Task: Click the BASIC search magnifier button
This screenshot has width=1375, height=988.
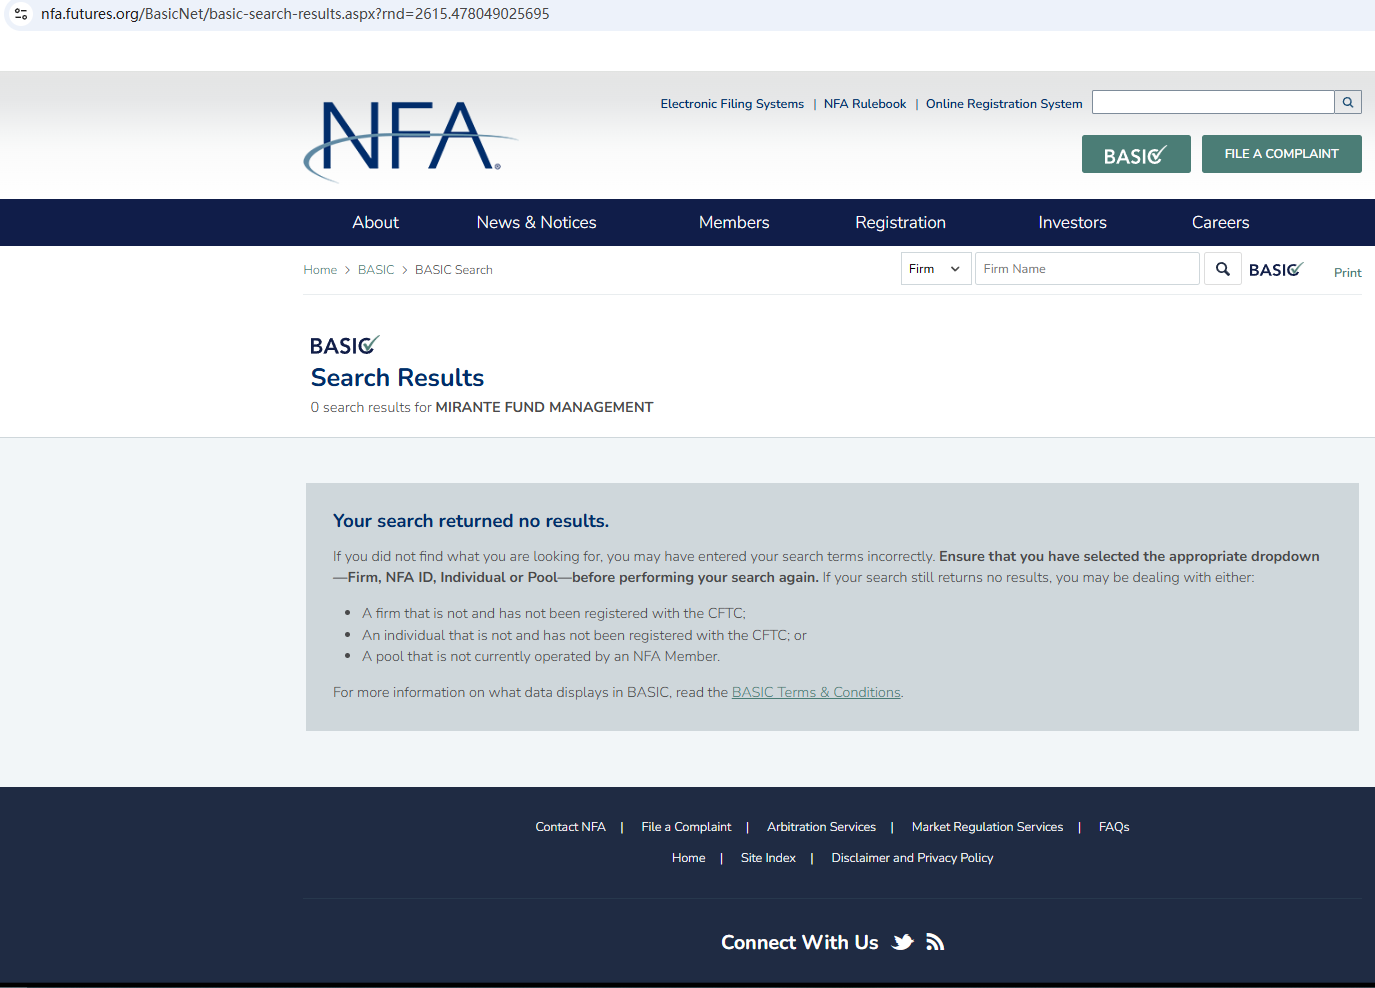Action: tap(1222, 269)
